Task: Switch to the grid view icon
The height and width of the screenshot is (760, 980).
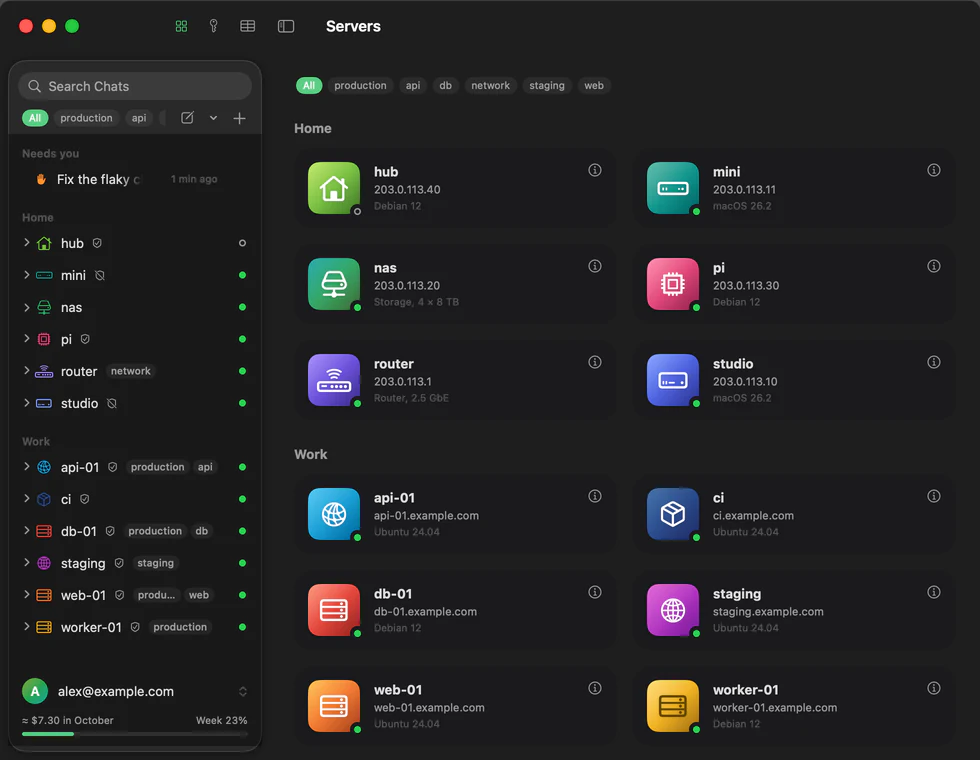Action: pos(181,26)
